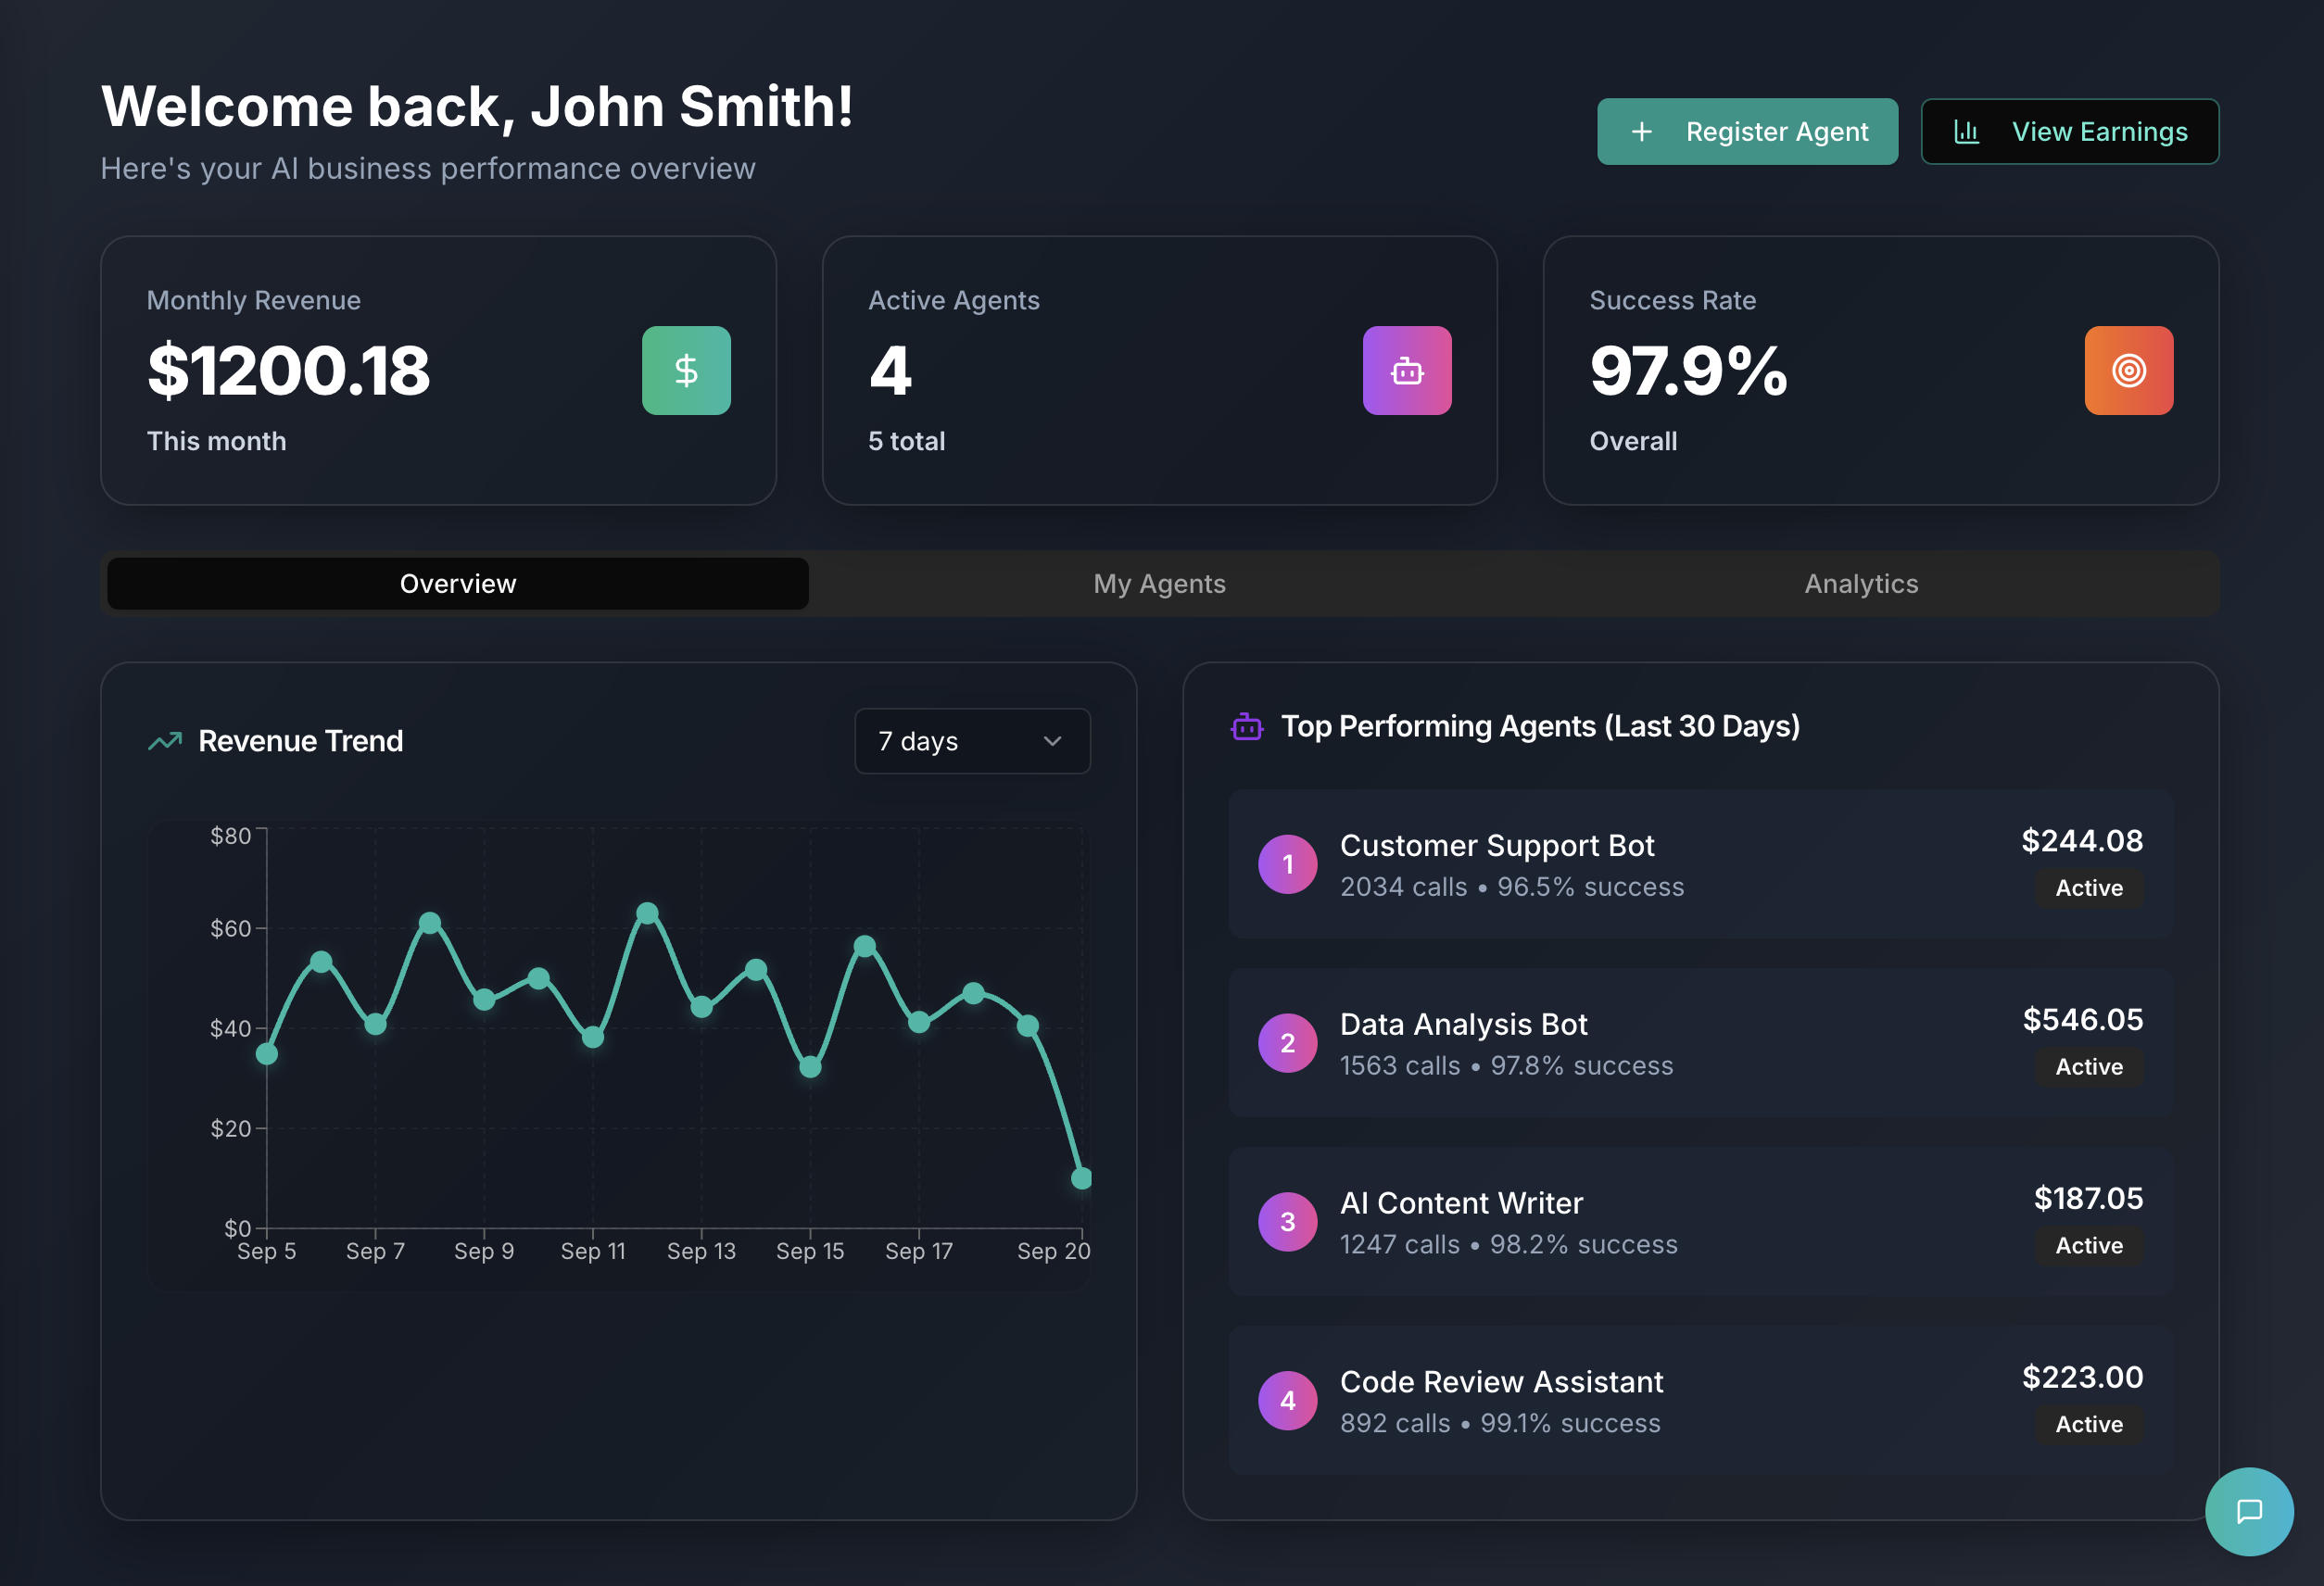Click the green dollar sign revenue icon

(x=686, y=371)
